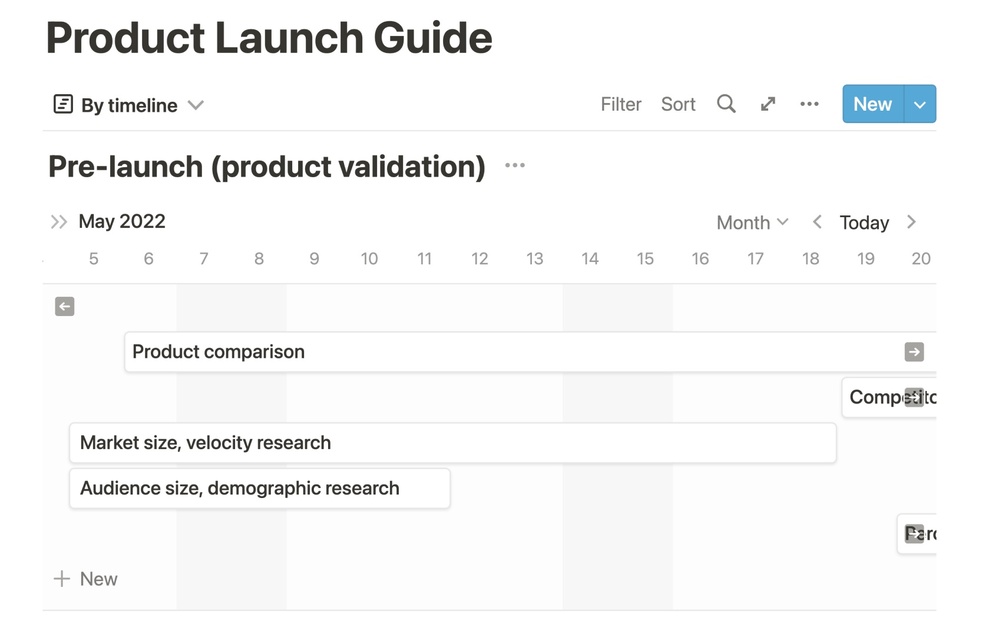1005x624 pixels.
Task: Open Pre-launch group options dots
Action: point(515,166)
